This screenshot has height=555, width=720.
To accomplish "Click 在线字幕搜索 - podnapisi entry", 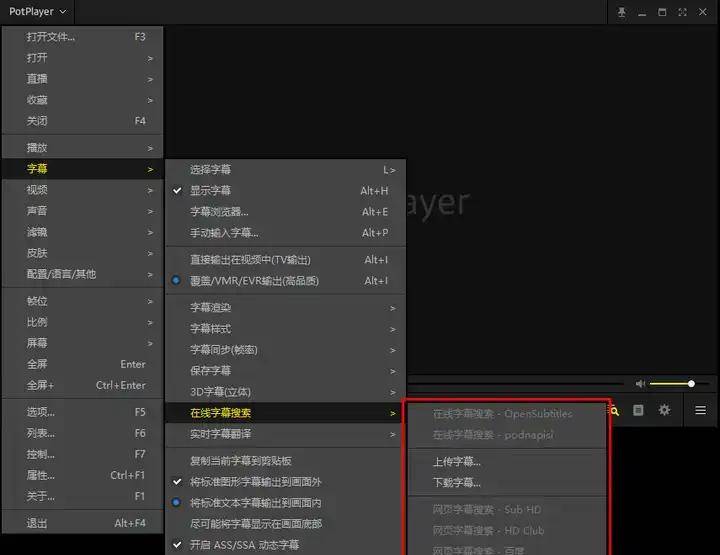I will [x=507, y=435].
